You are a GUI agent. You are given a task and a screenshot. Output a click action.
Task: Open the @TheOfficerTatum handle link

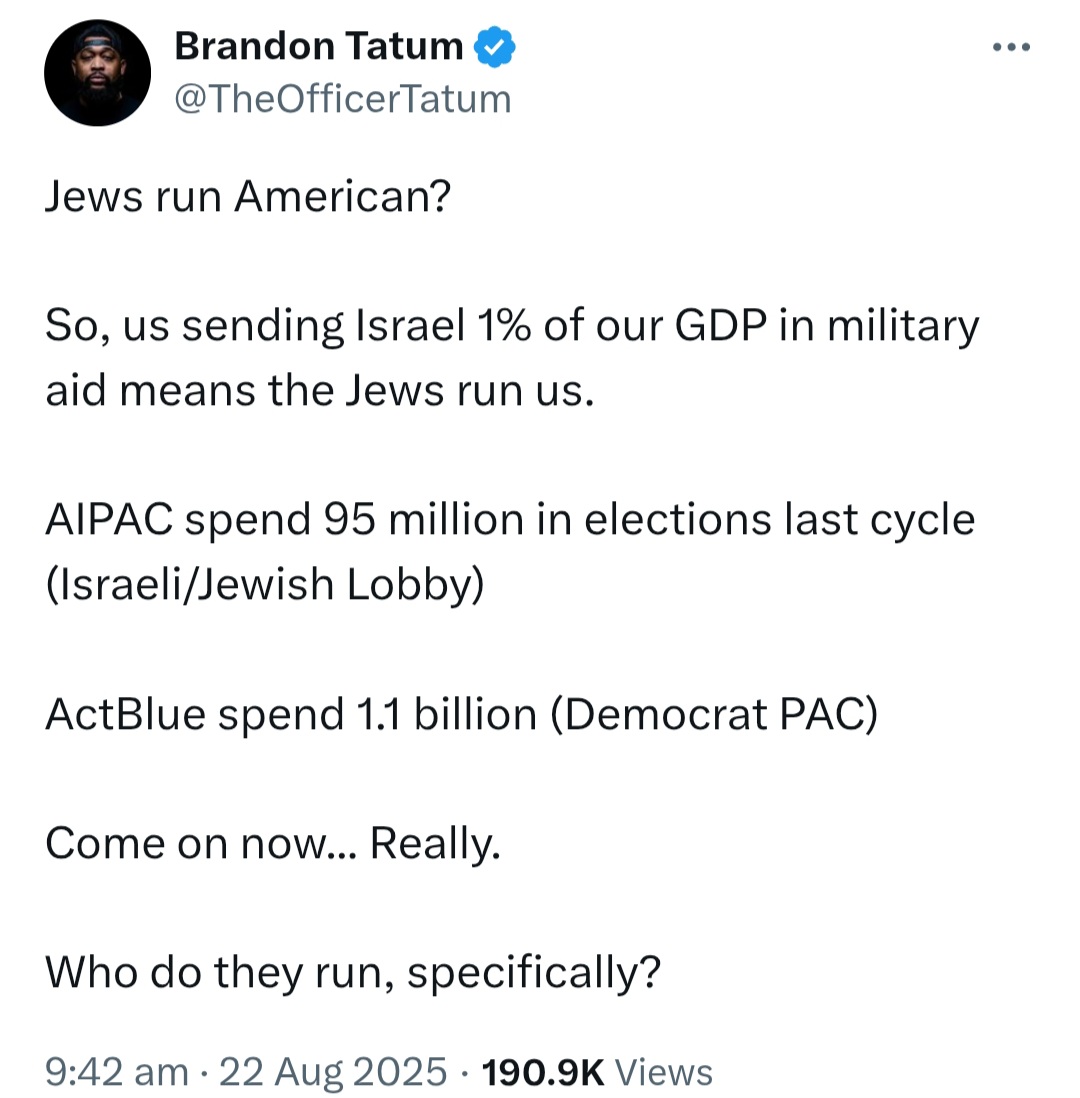343,98
